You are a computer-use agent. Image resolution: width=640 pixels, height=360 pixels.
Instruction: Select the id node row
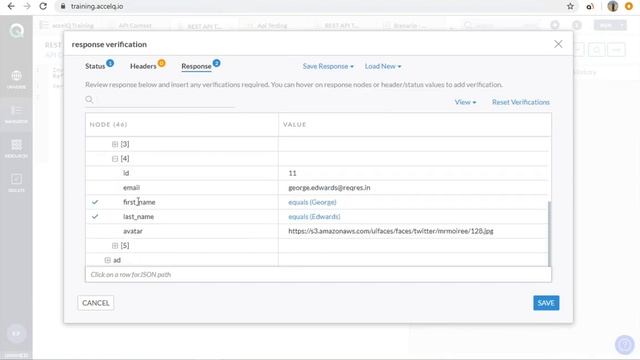pyautogui.click(x=317, y=173)
